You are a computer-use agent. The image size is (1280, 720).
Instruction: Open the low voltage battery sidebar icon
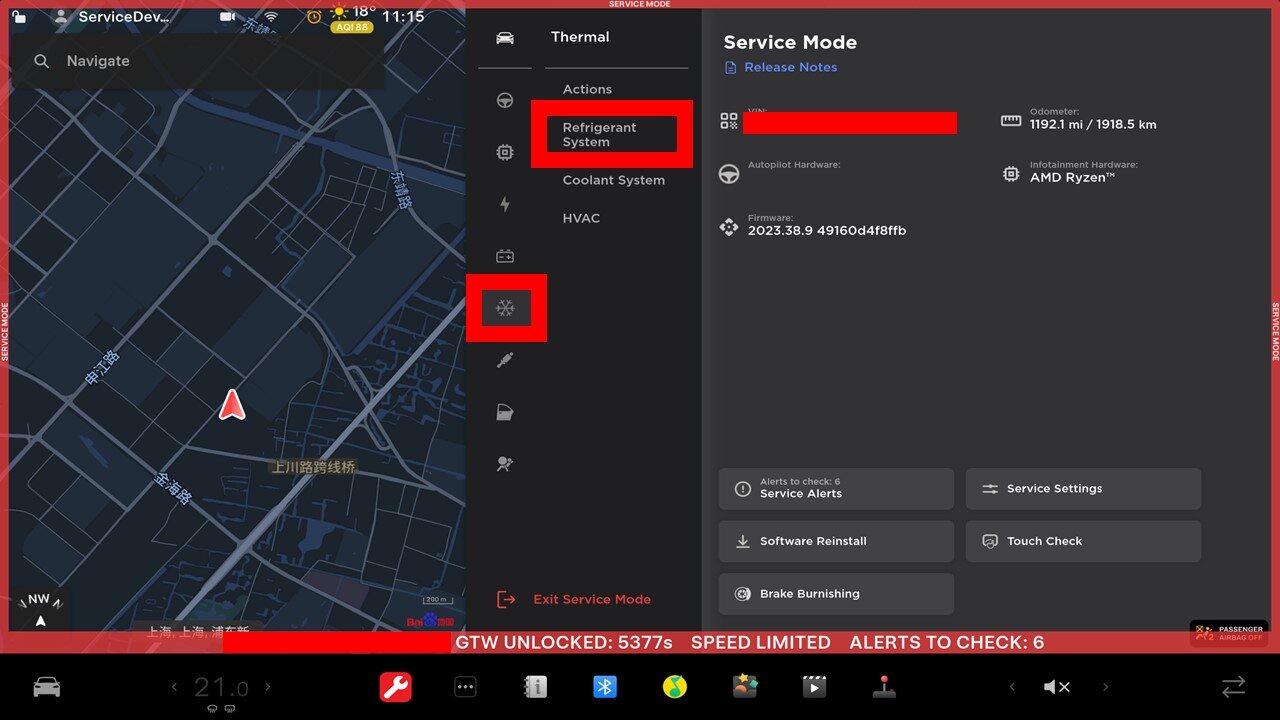point(505,256)
